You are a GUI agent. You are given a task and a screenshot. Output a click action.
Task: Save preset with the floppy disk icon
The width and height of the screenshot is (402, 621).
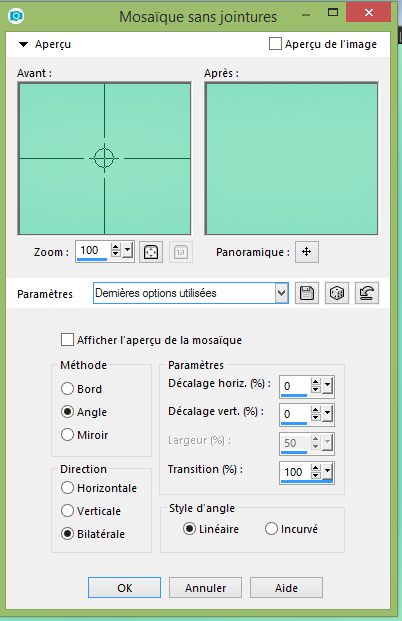(x=307, y=293)
